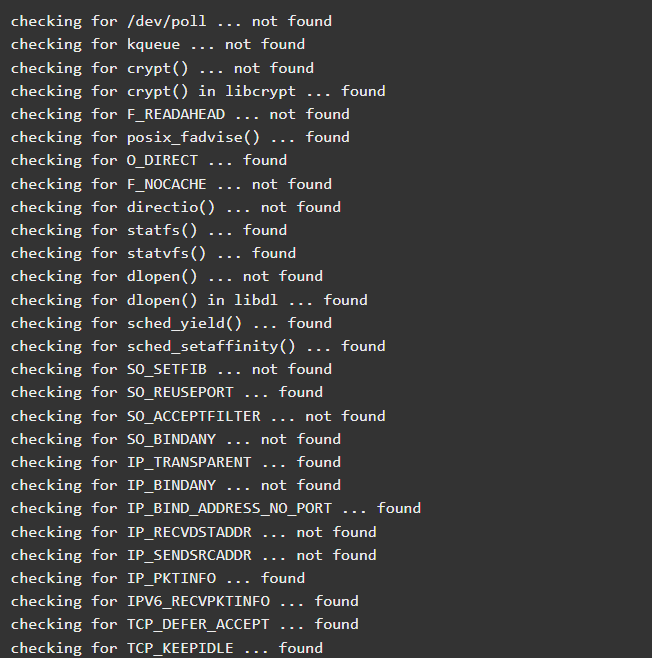Click the IP_TRANSPARENT text
This screenshot has width=652, height=658.
(189, 463)
